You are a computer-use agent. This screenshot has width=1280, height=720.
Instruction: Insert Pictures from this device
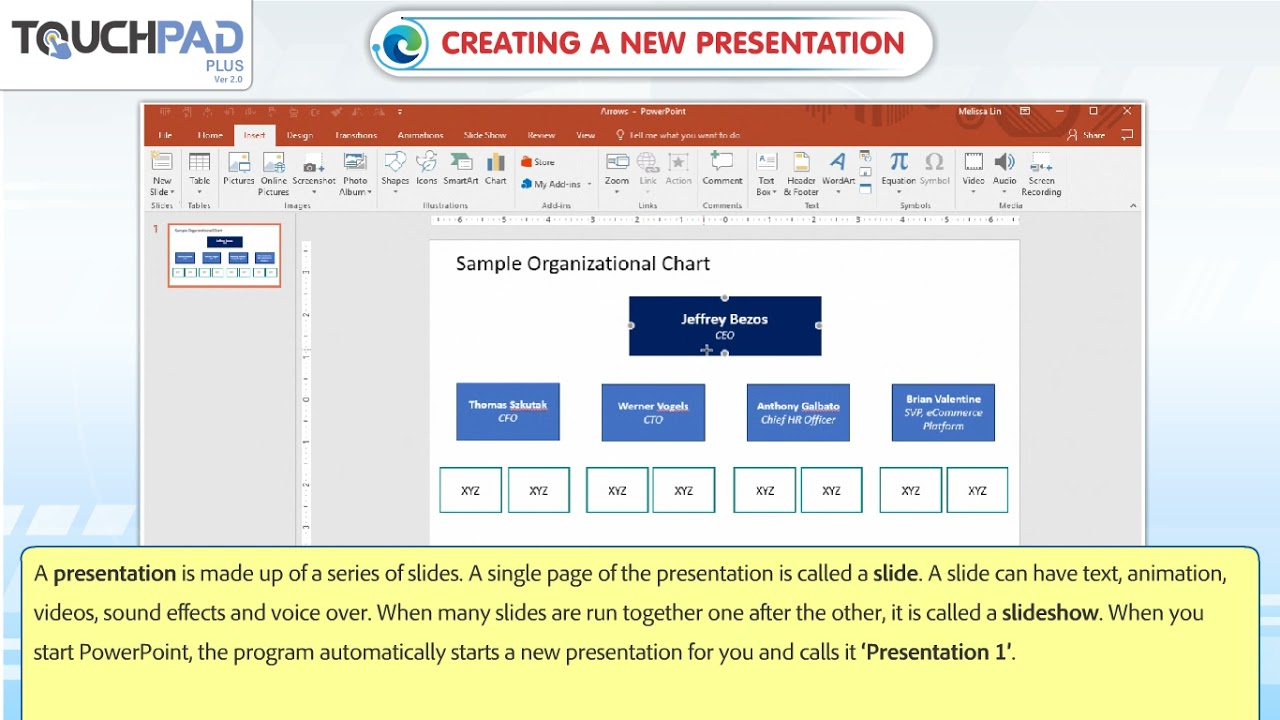[x=238, y=168]
